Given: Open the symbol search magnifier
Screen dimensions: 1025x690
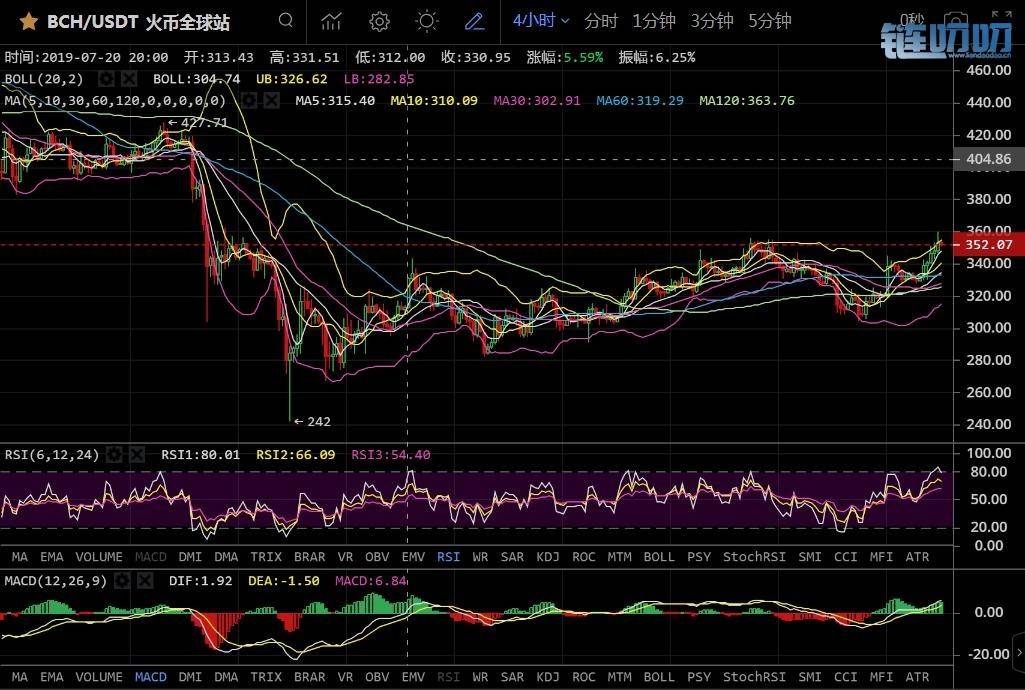Looking at the screenshot, I should pos(286,20).
